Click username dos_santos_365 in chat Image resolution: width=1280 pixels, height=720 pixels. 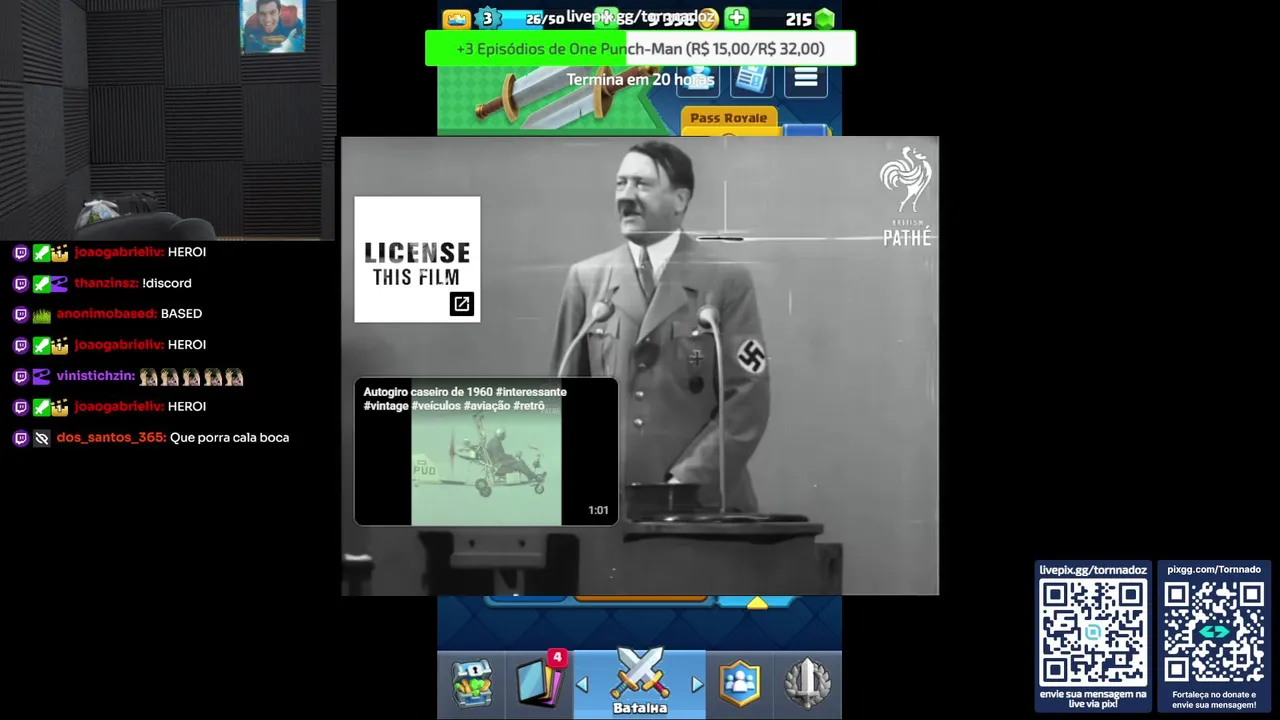(x=111, y=438)
